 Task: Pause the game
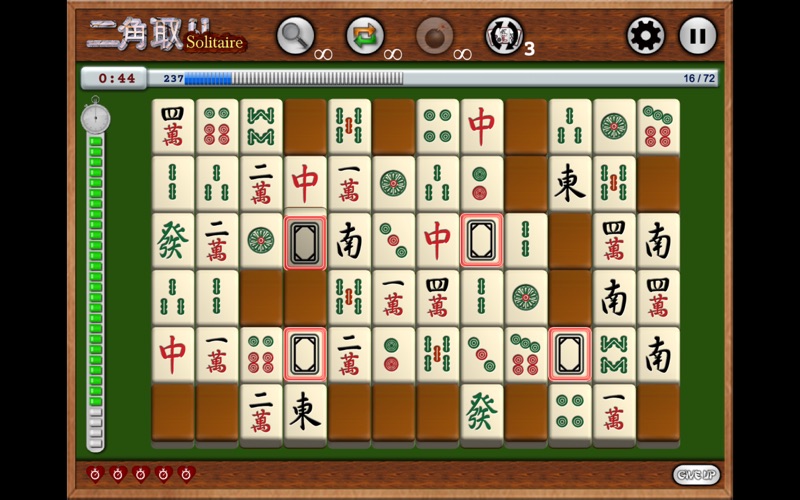[x=697, y=36]
